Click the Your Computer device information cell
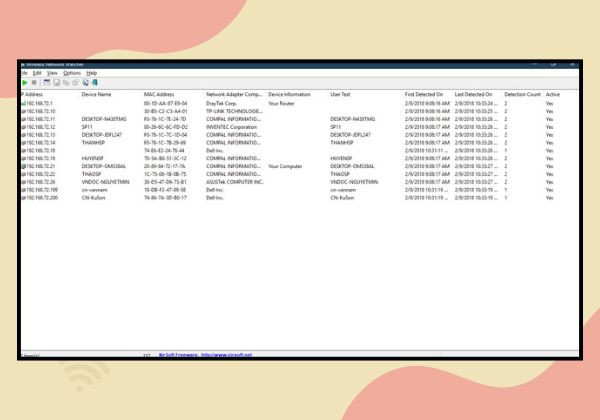The height and width of the screenshot is (420, 600). click(285, 166)
